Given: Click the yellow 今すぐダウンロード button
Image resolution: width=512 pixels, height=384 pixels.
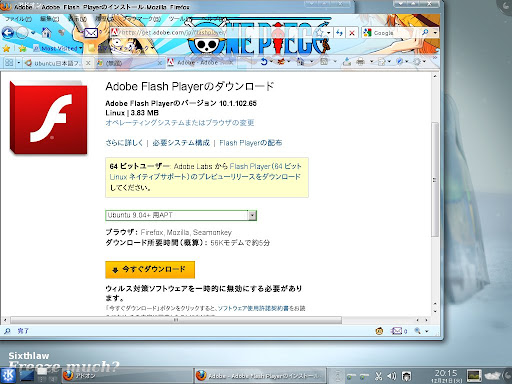Looking at the screenshot, I should [150, 269].
